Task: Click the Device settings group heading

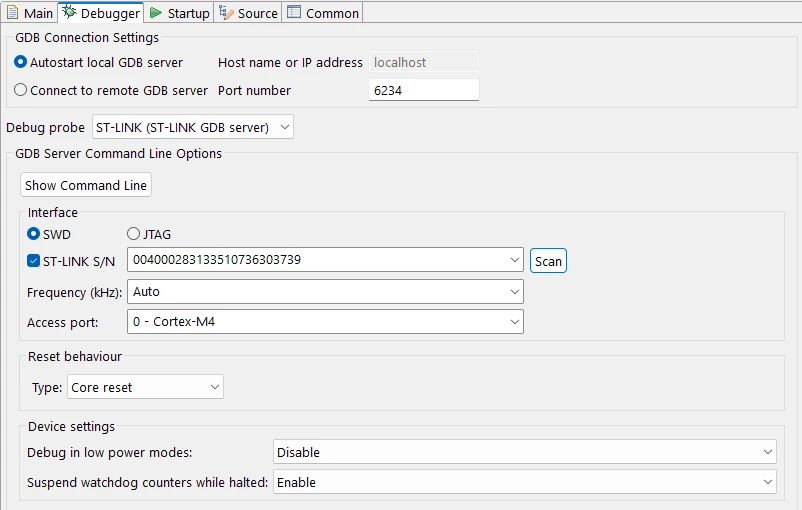Action: pyautogui.click(x=72, y=427)
